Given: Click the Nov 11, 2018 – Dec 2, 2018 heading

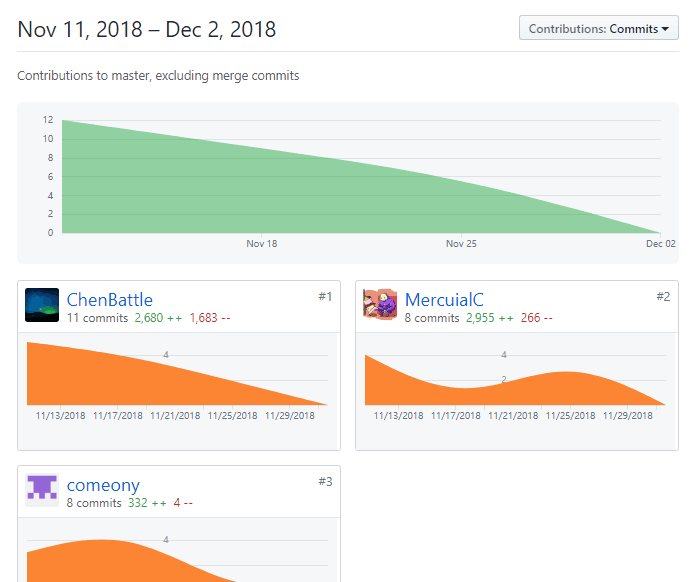Looking at the screenshot, I should pos(147,30).
